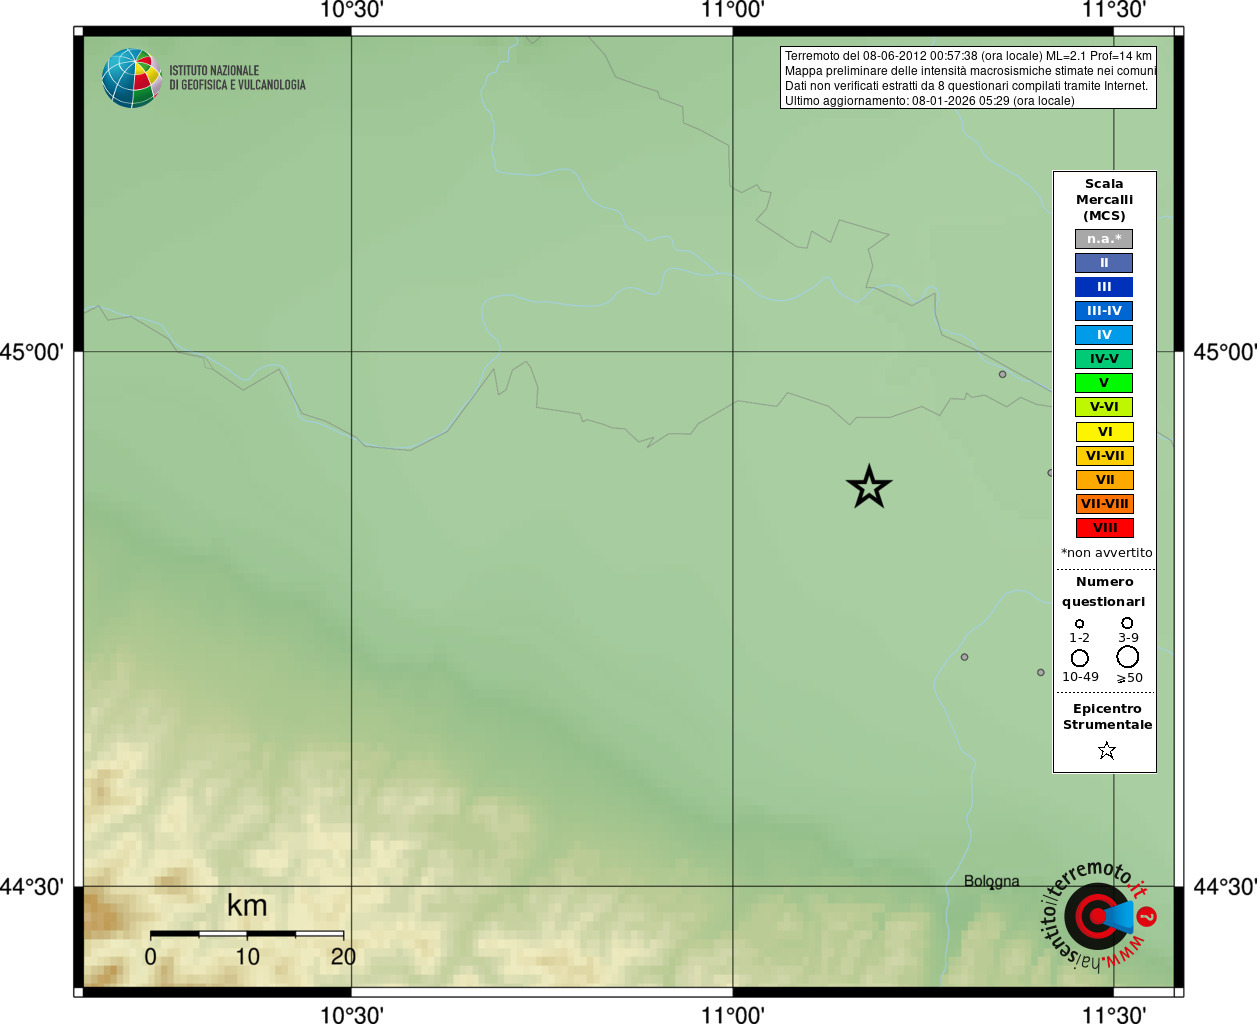
Task: Click the INGV globe logo
Action: click(131, 78)
